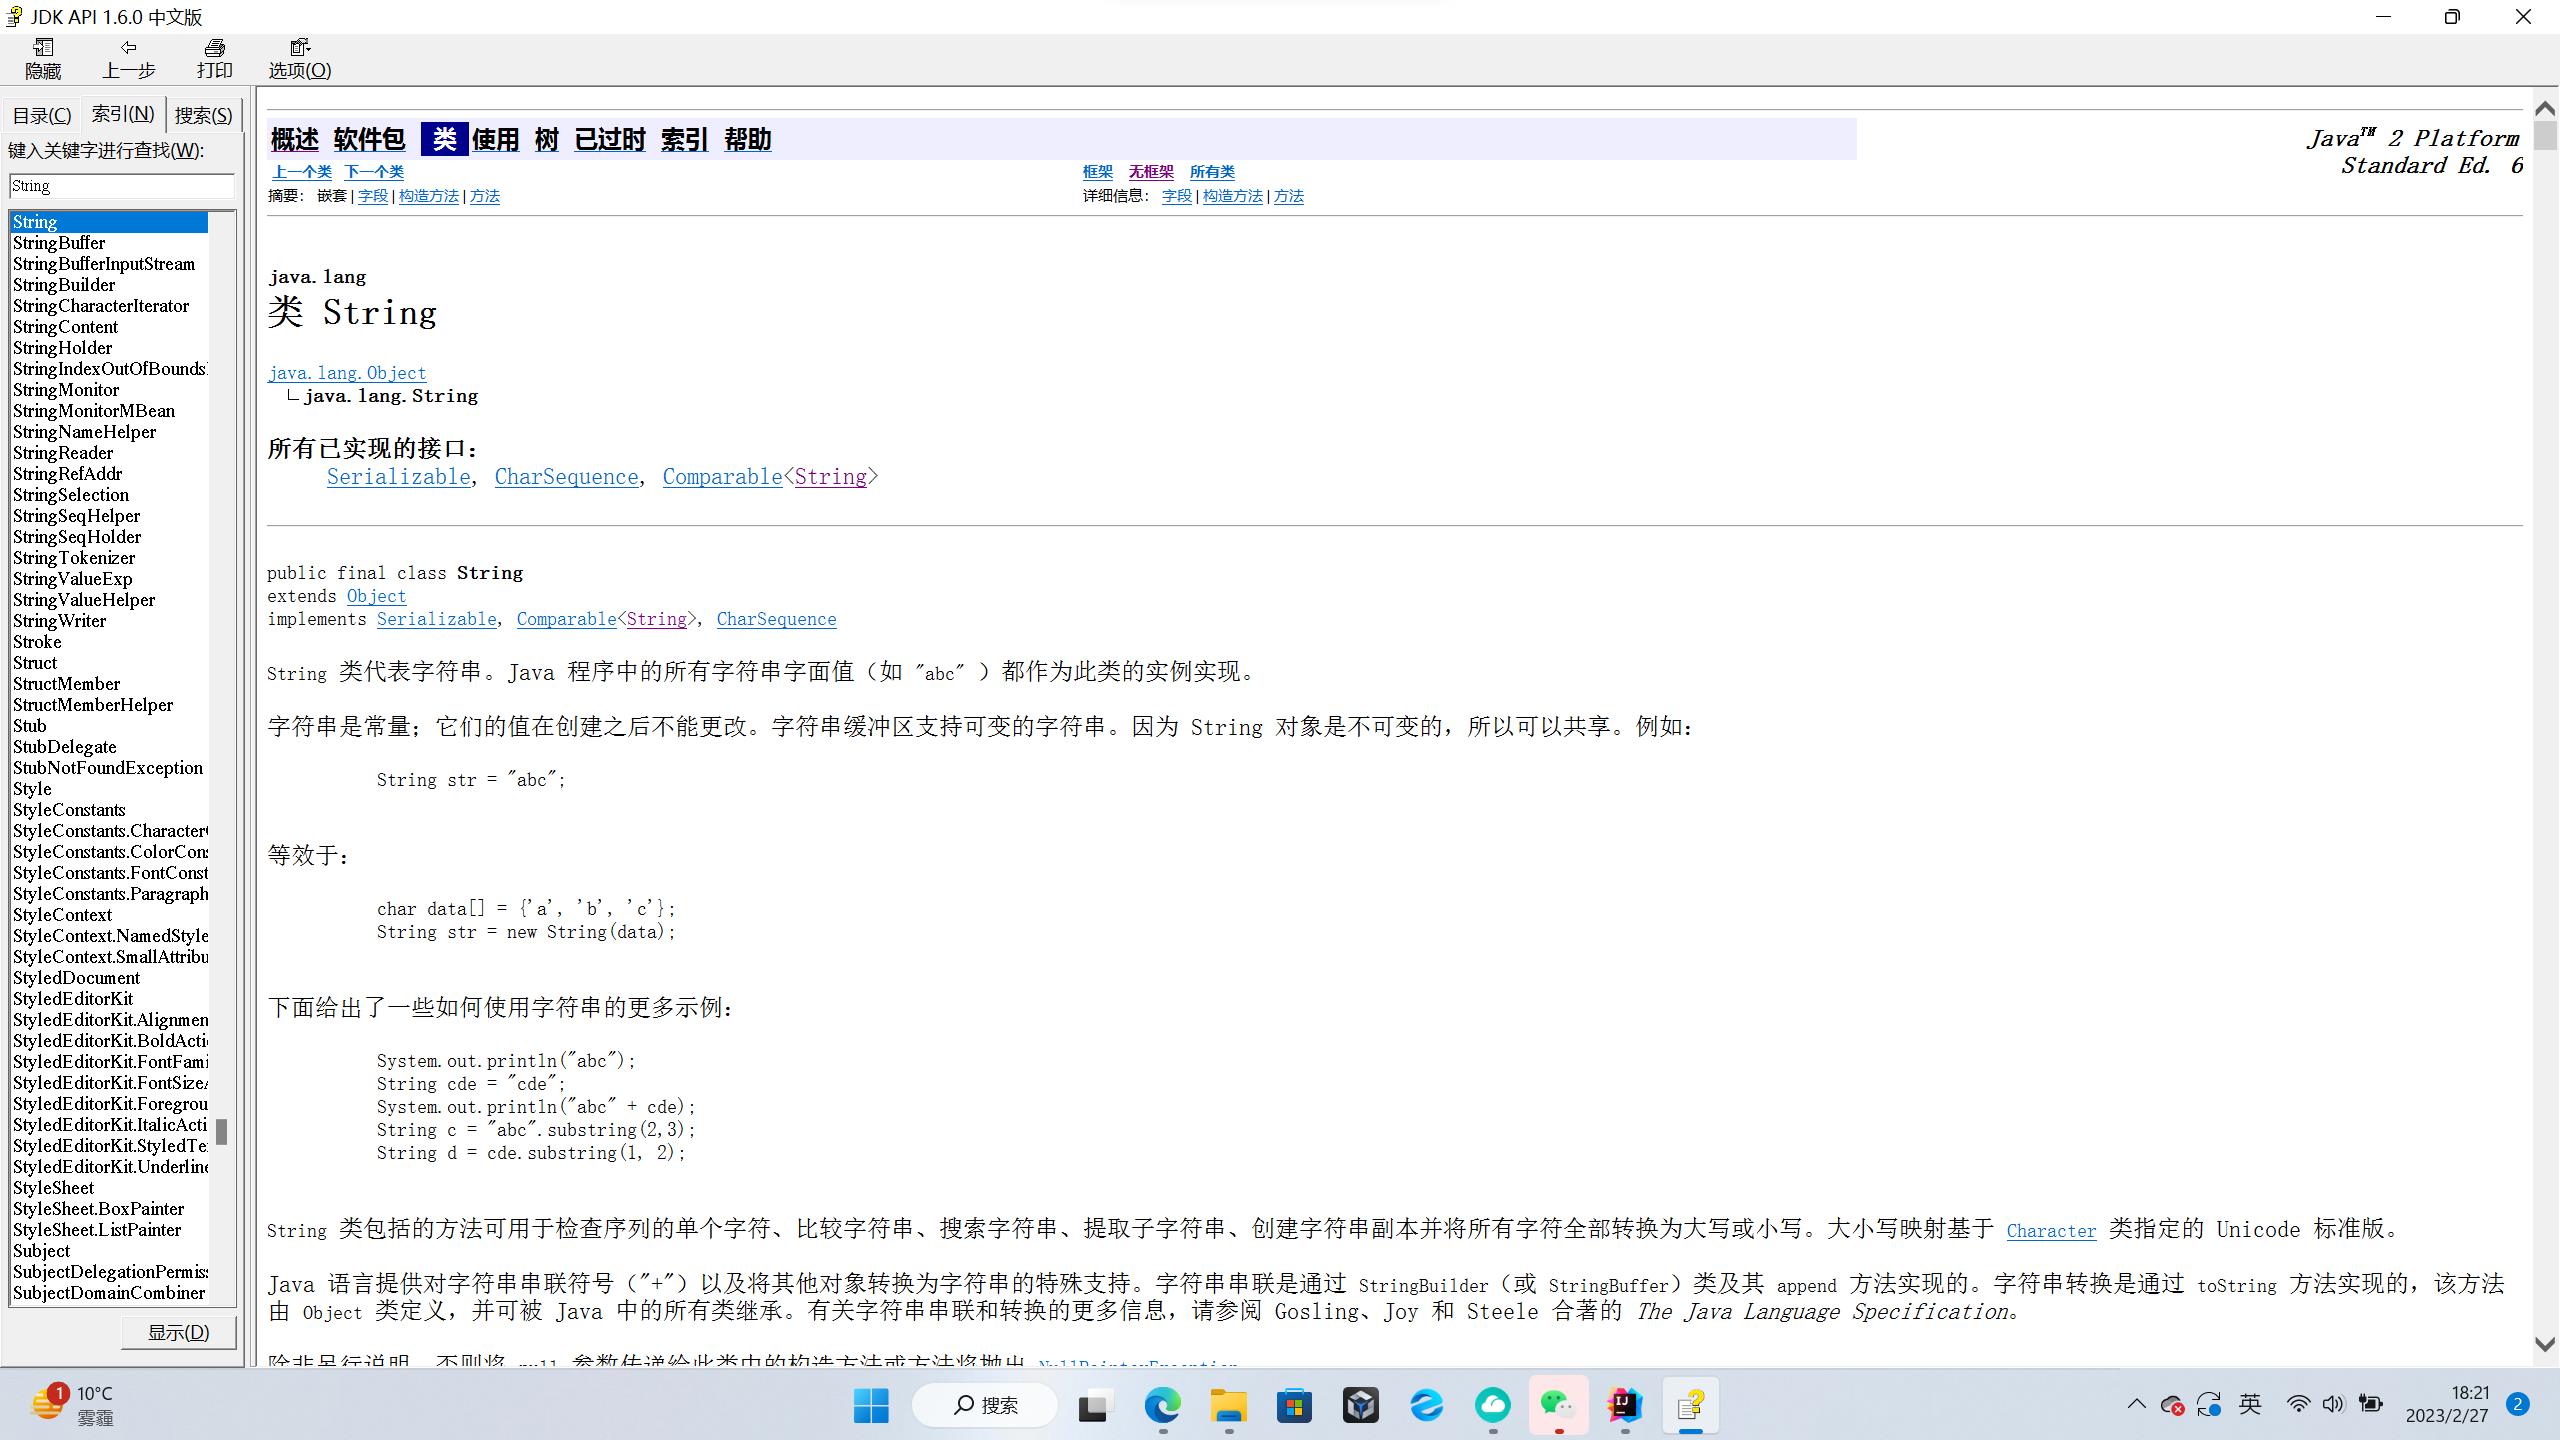The width and height of the screenshot is (2560, 1440).
Task: Switch to the 索引(N) index tab
Action: point(122,113)
